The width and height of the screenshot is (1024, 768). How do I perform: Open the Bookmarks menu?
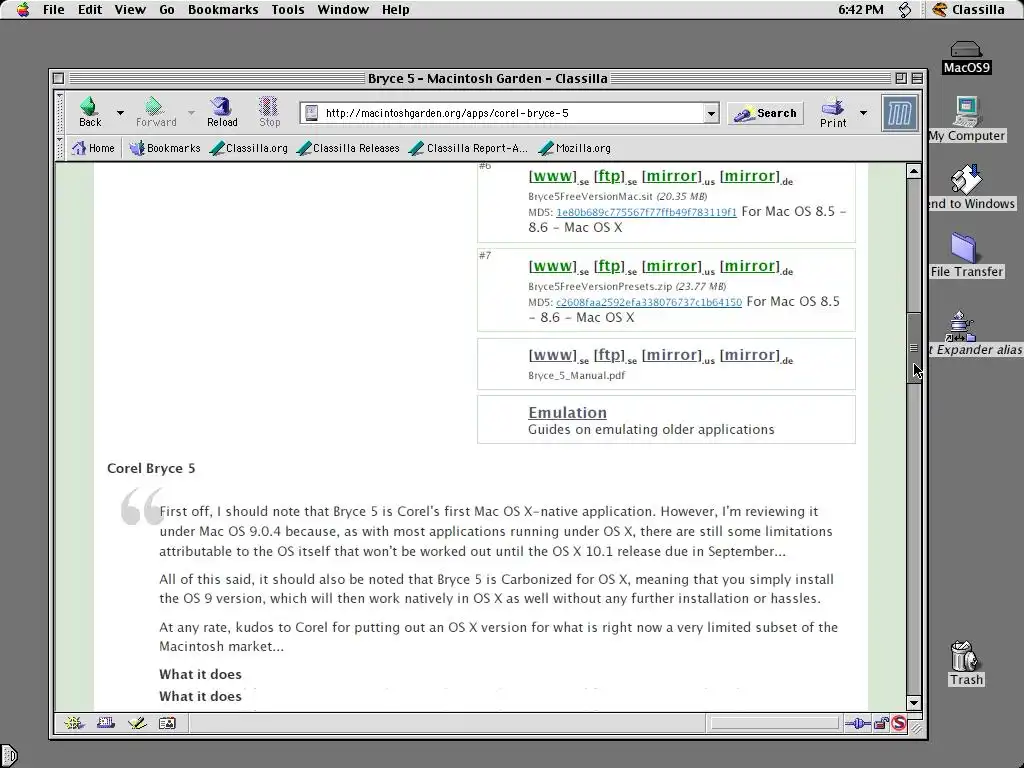[223, 10]
